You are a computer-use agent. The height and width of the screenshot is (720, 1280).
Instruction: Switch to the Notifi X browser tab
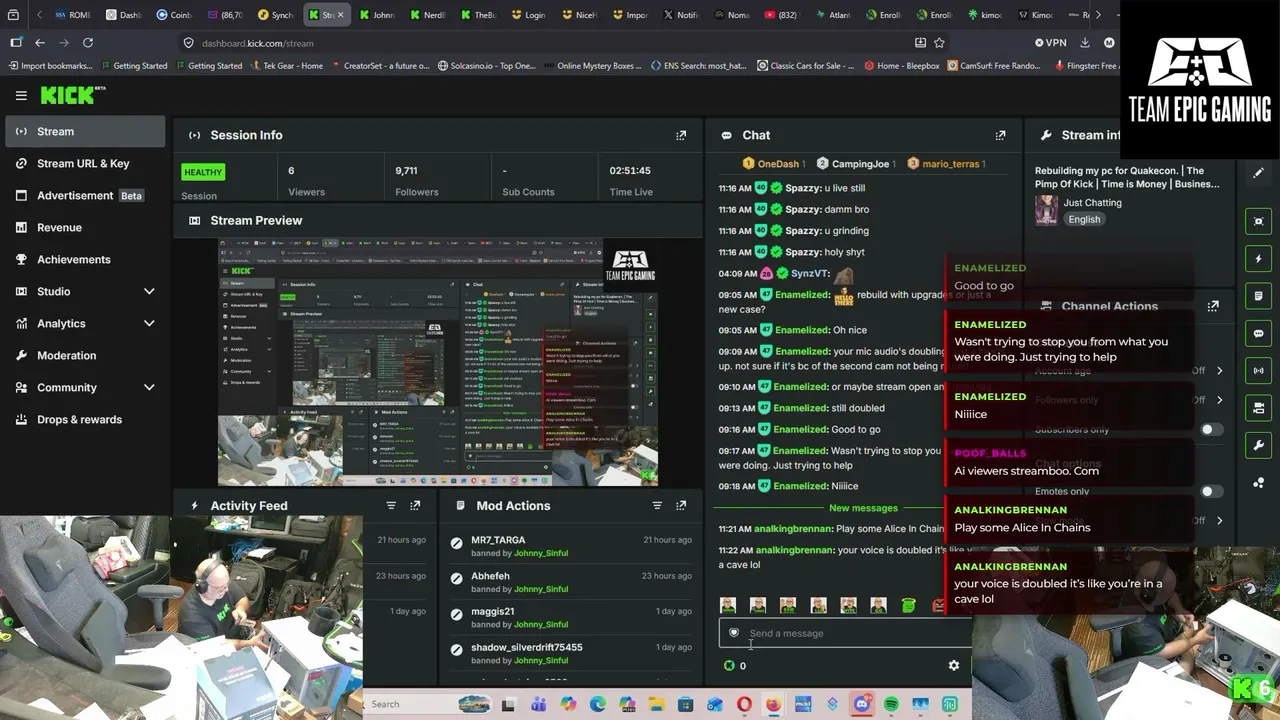682,15
